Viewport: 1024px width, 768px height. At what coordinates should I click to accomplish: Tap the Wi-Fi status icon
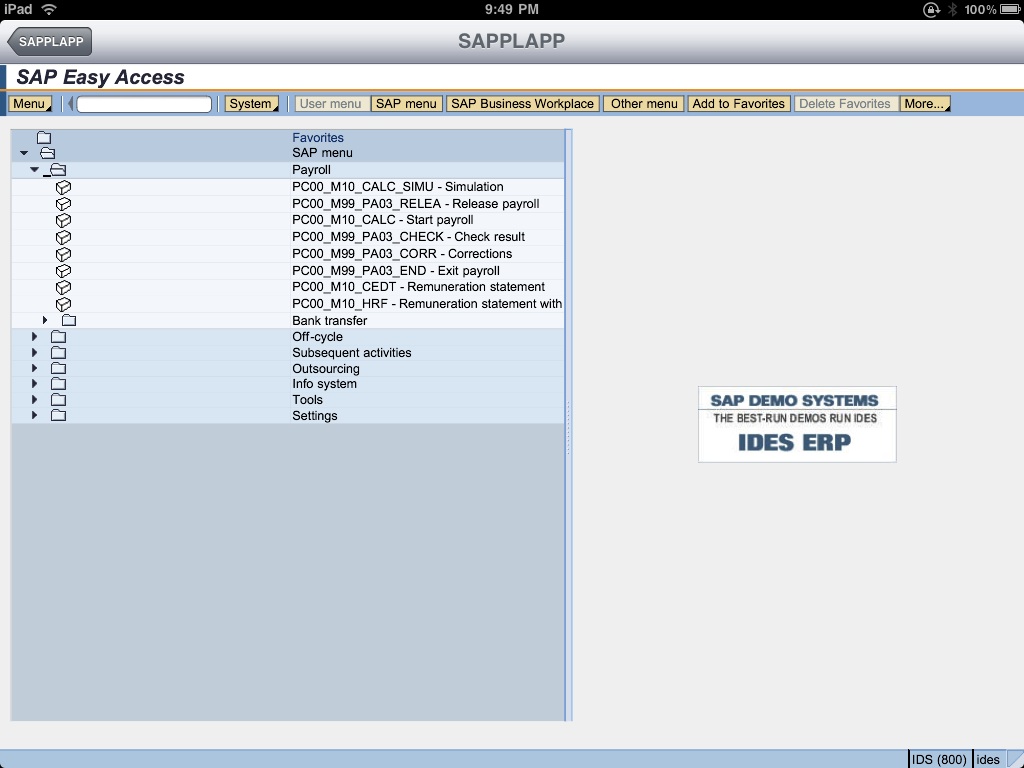click(49, 9)
